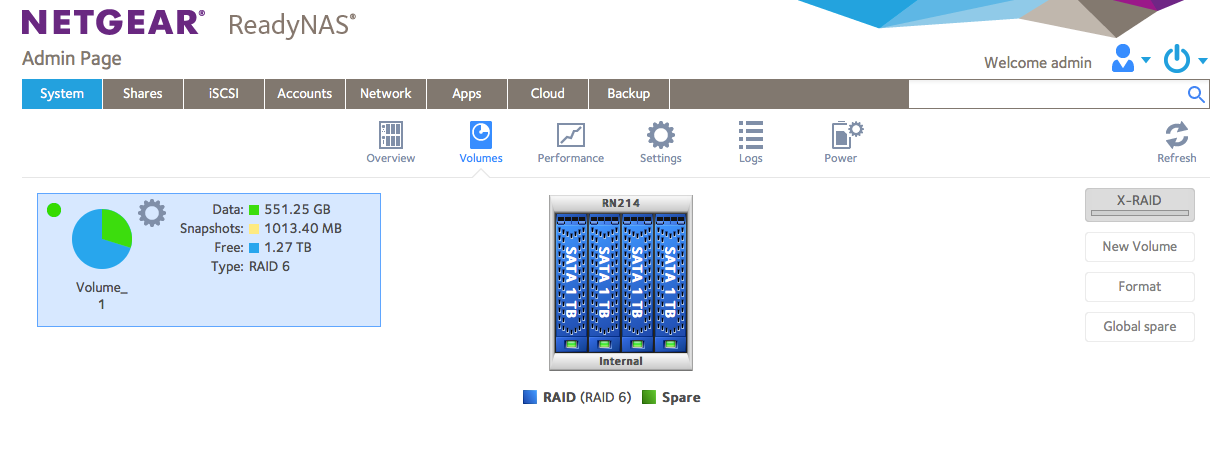Screen dimensions: 1223x476
Task: Click the Volume_1 pie chart
Action: click(x=102, y=239)
